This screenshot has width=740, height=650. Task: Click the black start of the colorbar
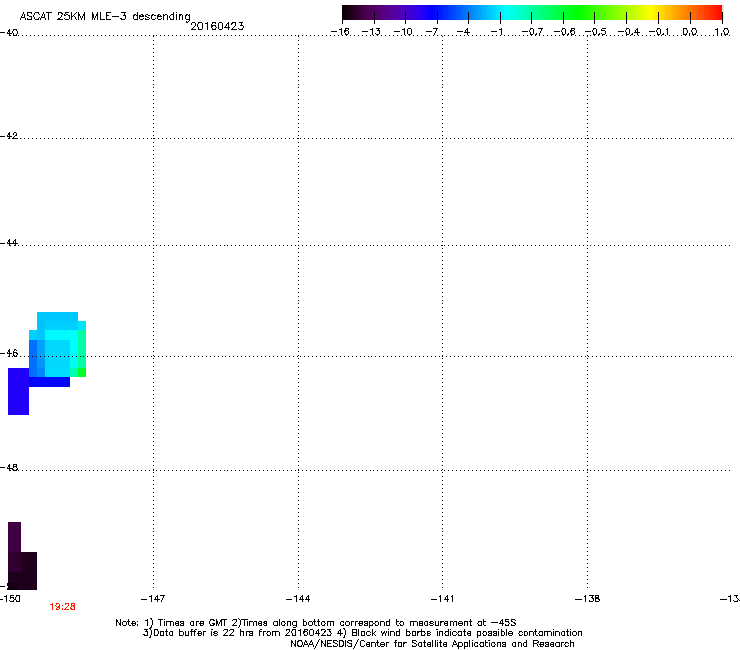pos(349,13)
